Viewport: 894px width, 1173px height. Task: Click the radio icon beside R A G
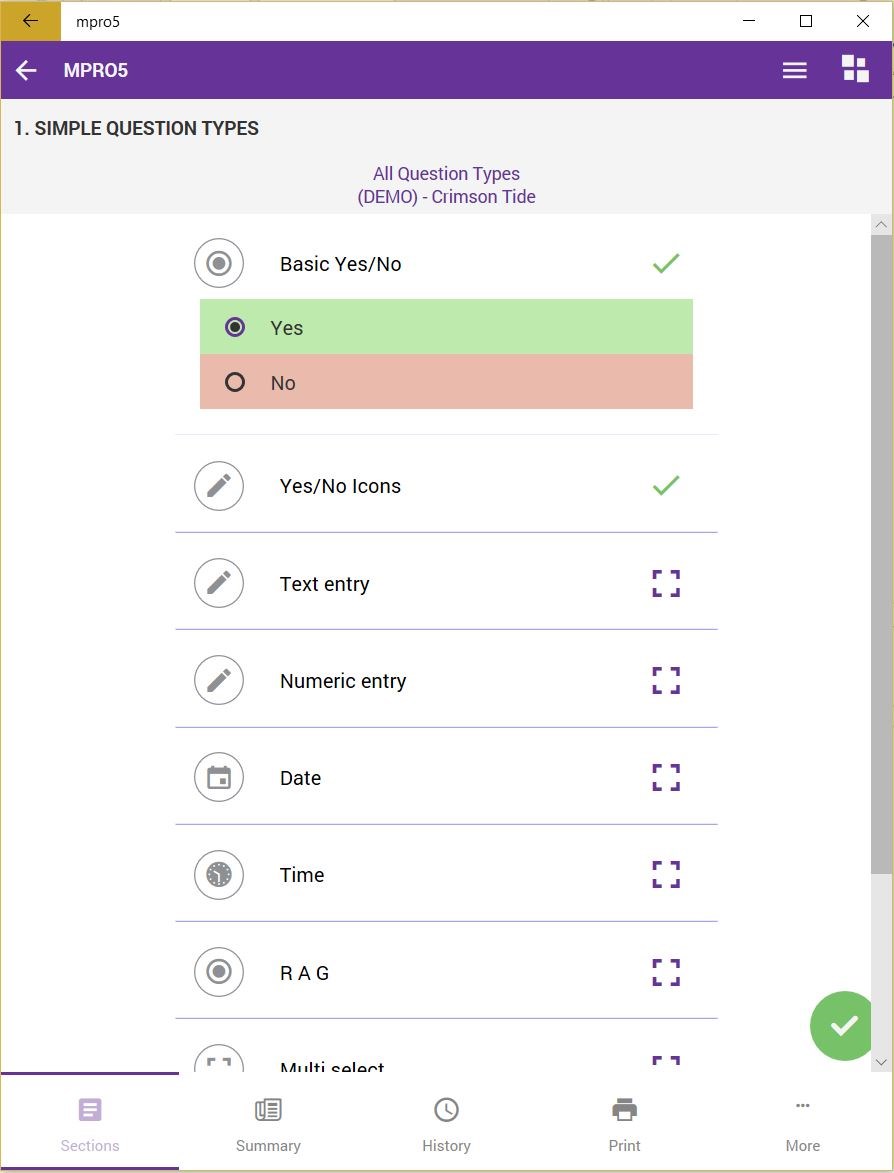[x=218, y=972]
